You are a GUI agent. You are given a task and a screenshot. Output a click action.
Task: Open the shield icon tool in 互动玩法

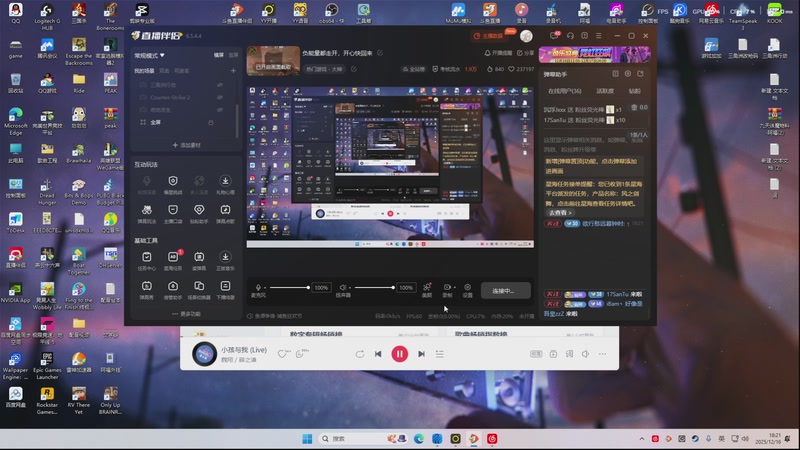(x=173, y=181)
